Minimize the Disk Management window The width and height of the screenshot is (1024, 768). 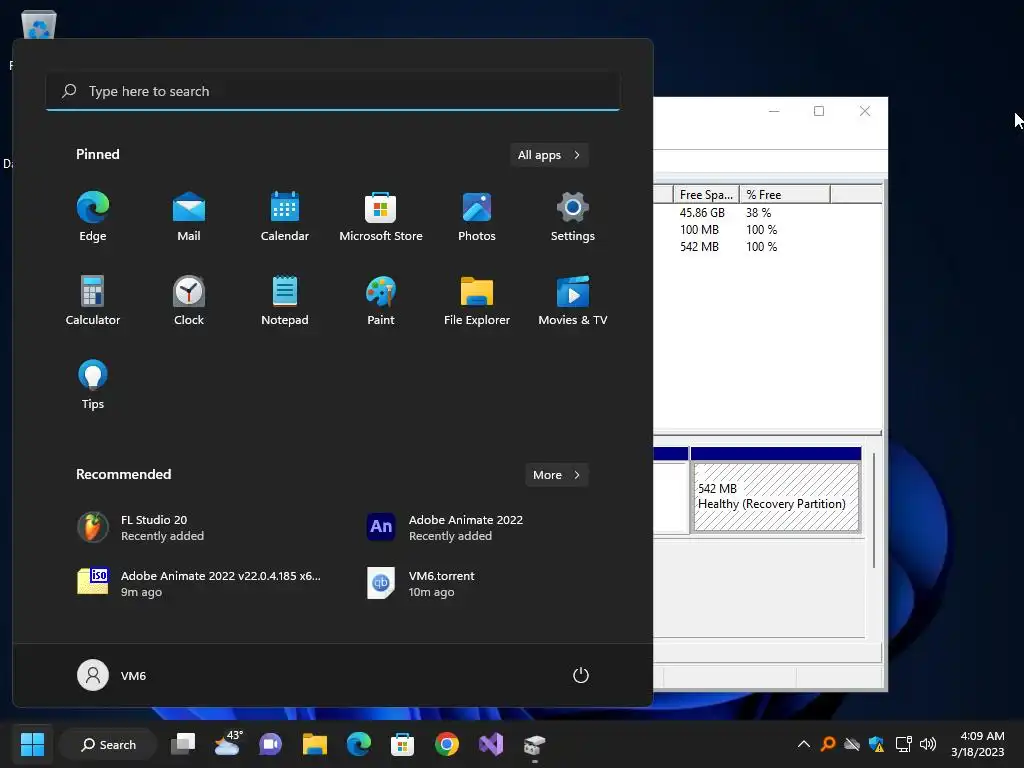coord(774,111)
